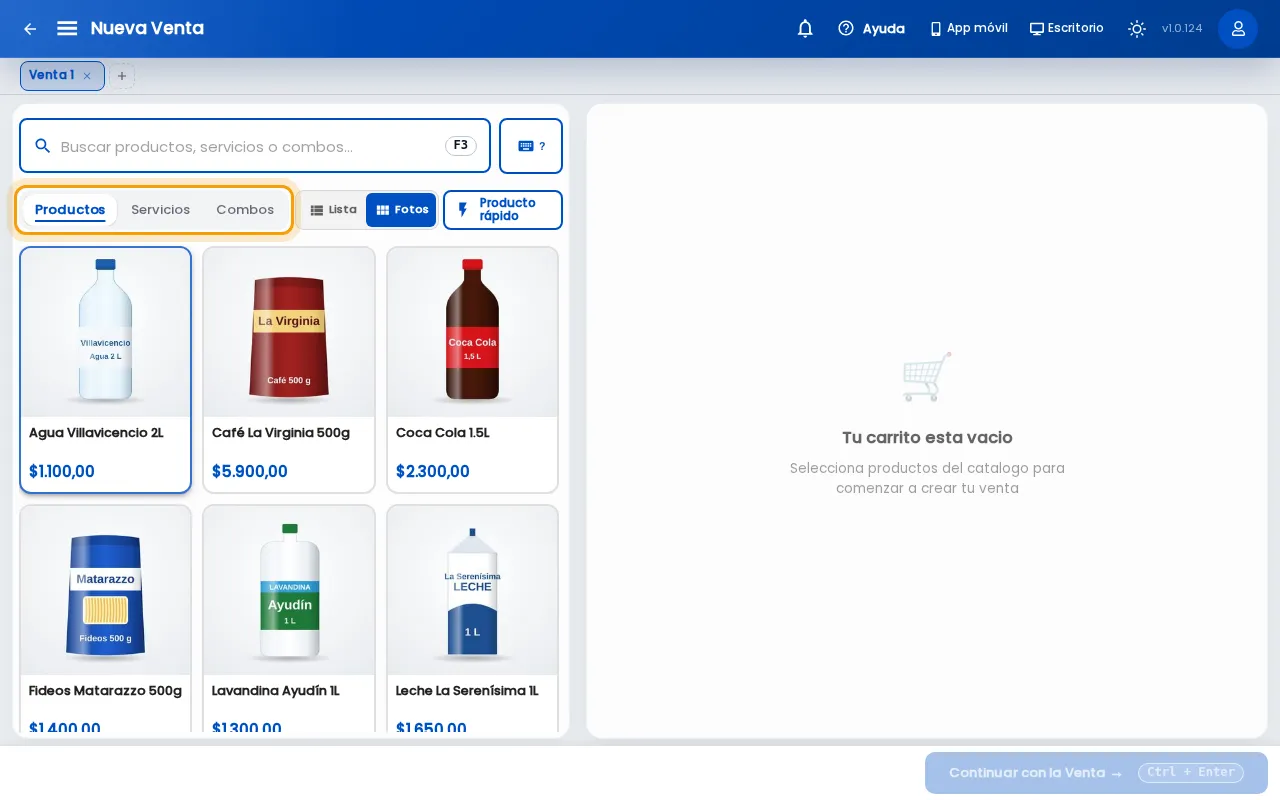The height and width of the screenshot is (800, 1280).
Task: Focus the product search field
Action: [255, 146]
